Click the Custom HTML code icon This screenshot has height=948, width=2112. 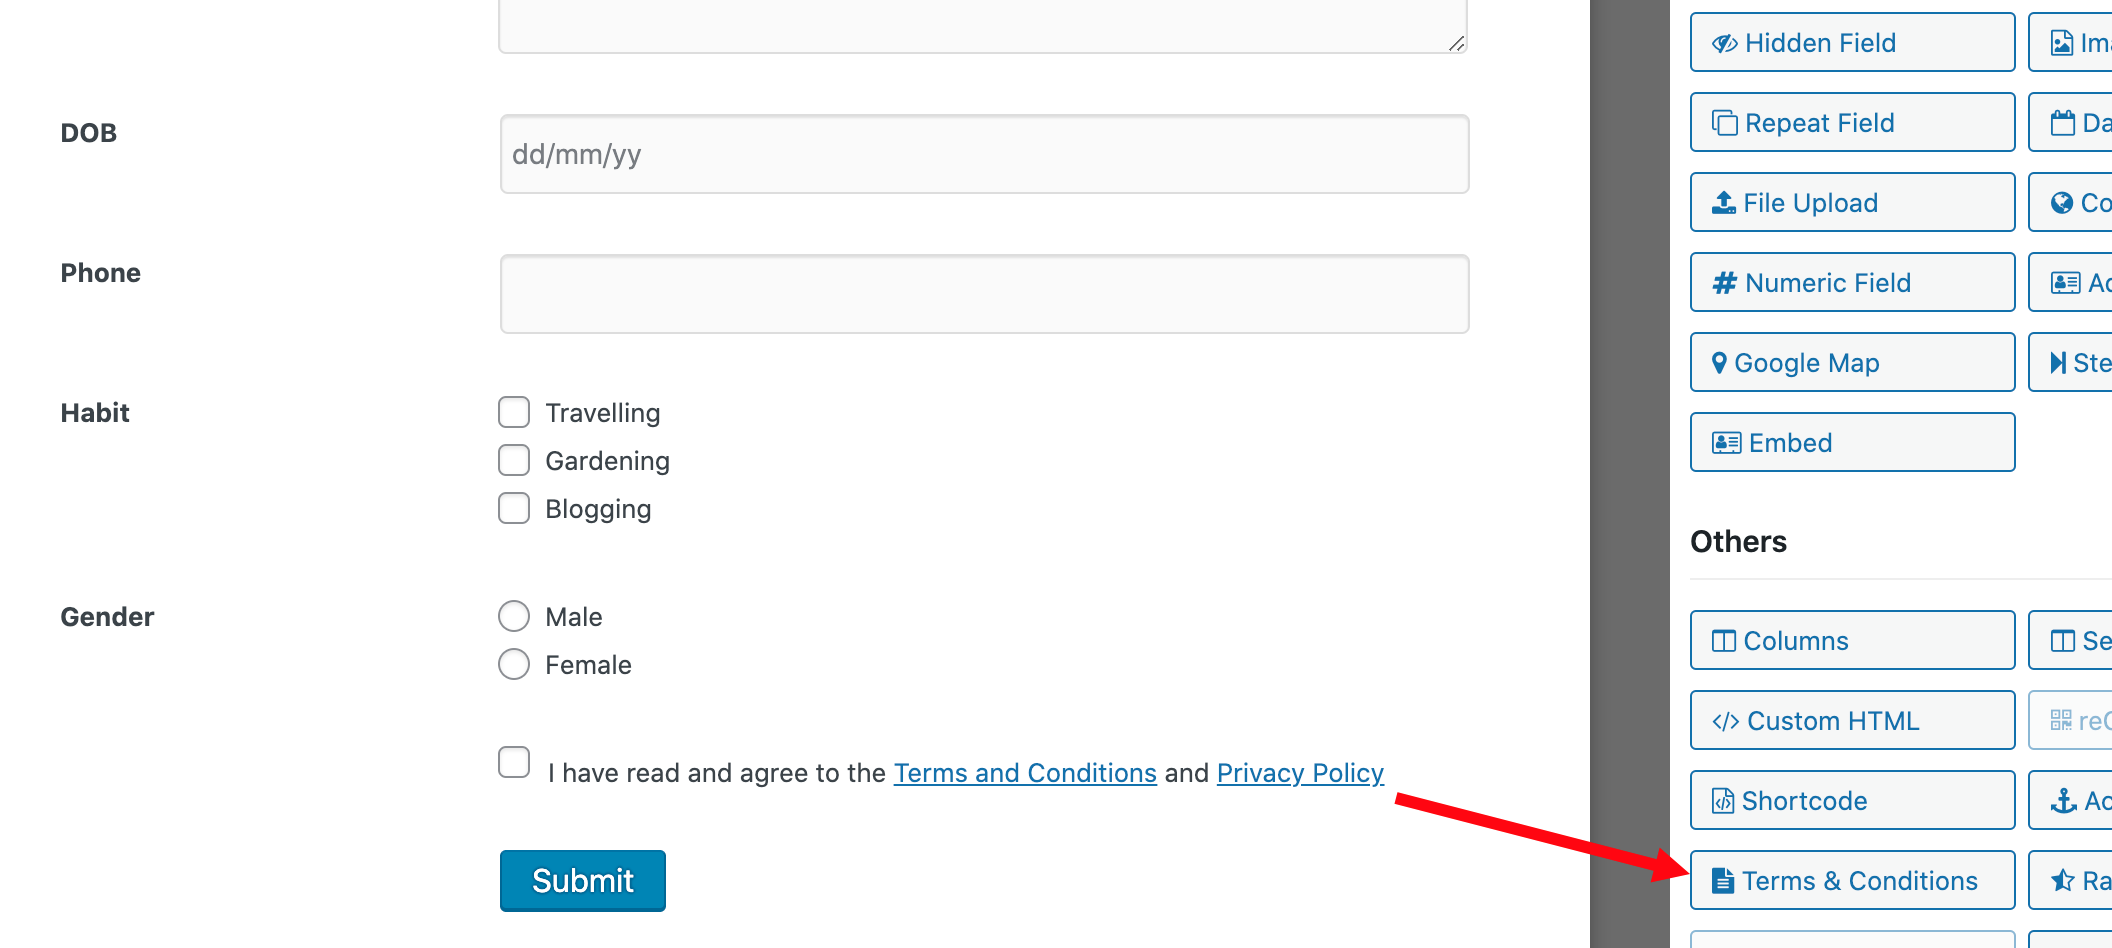pos(1726,721)
